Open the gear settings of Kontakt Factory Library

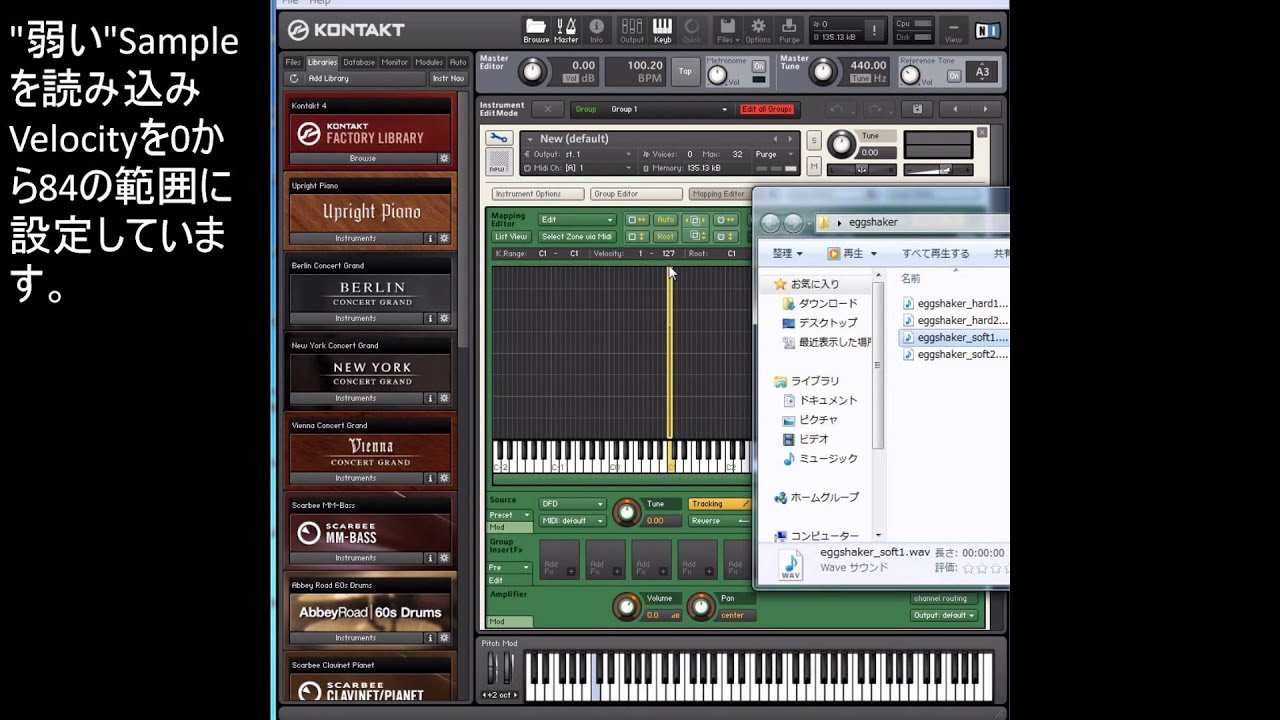point(444,158)
